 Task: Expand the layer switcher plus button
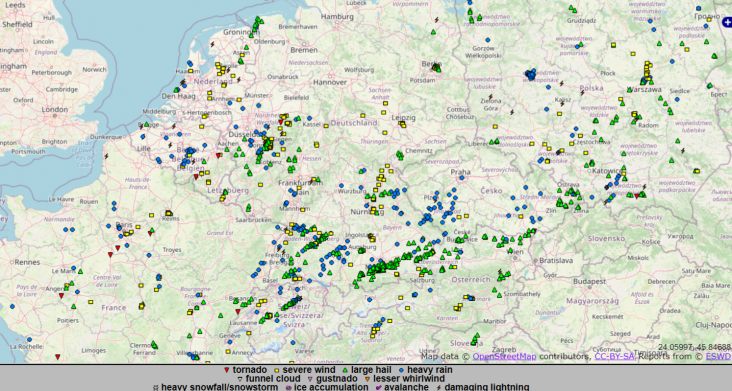coord(727,22)
